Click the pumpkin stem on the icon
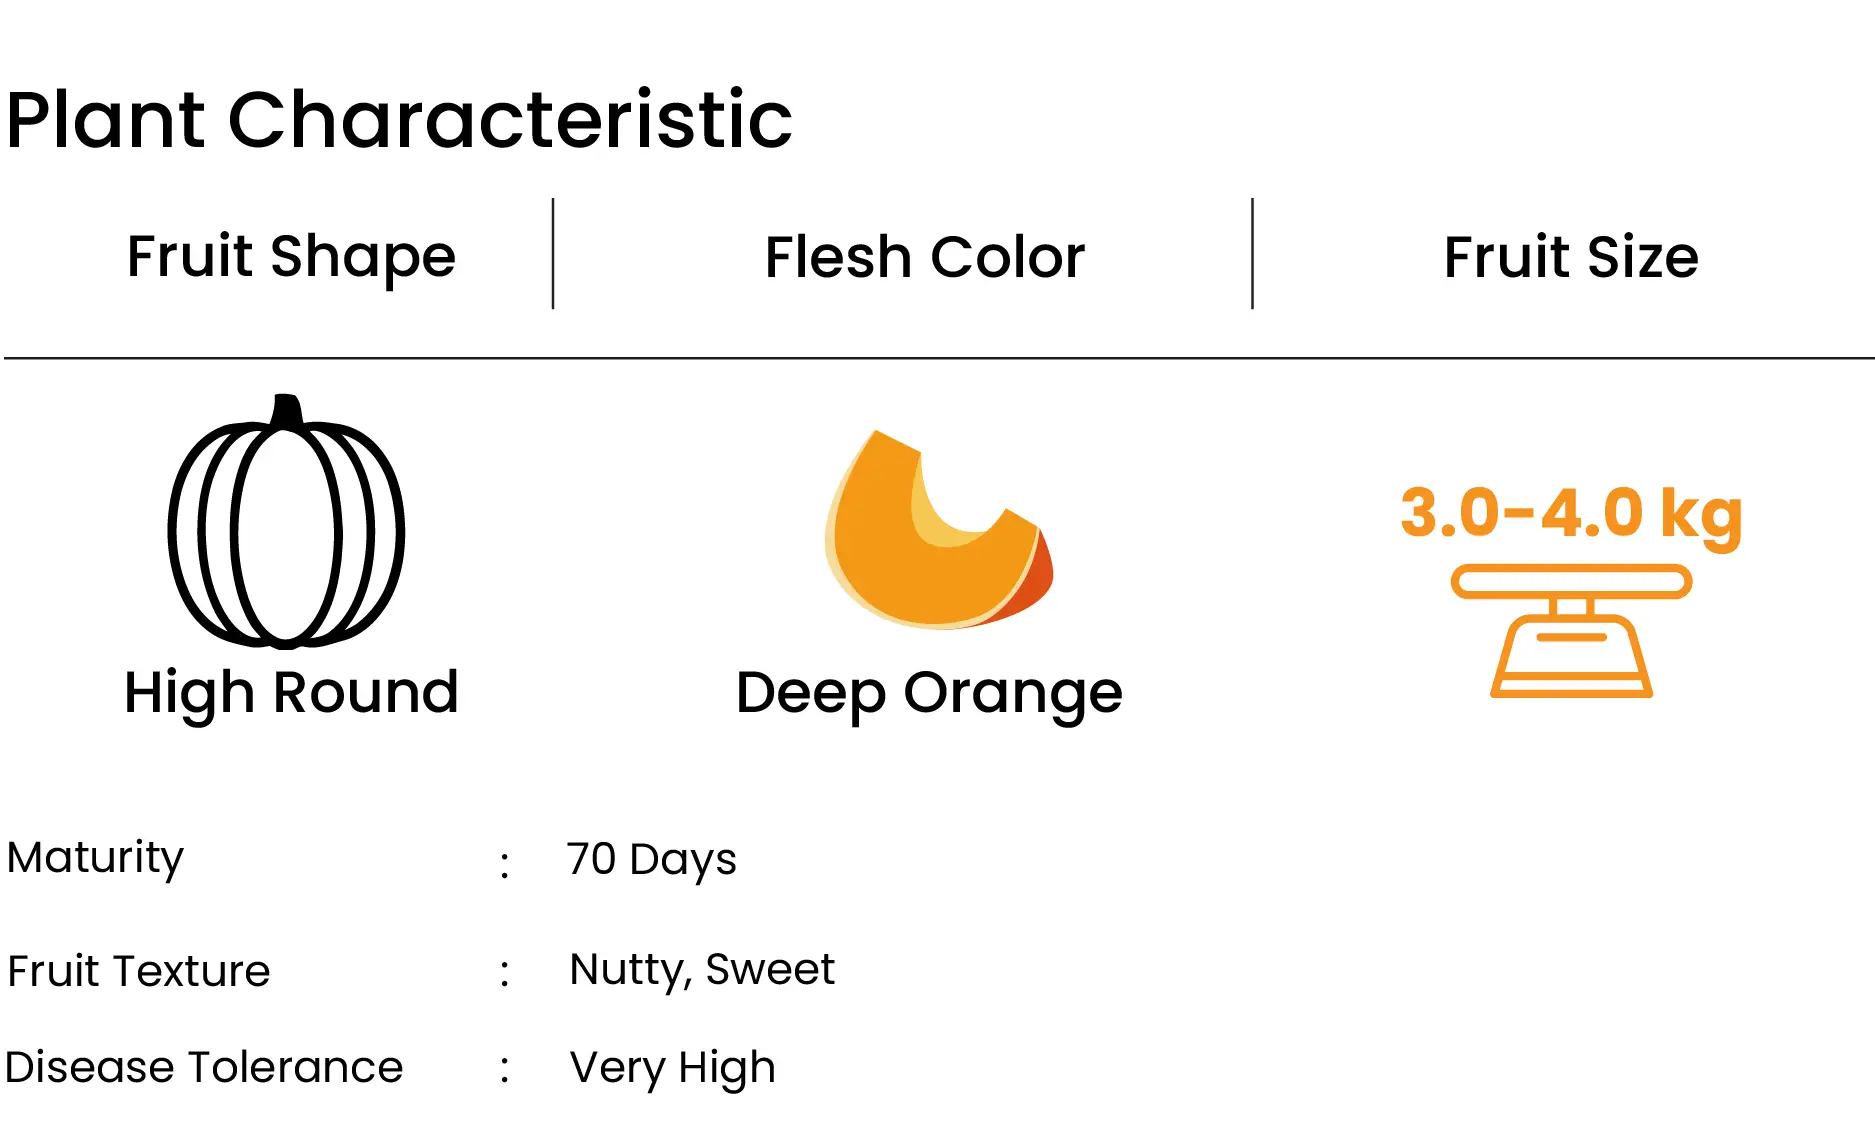 click(287, 411)
